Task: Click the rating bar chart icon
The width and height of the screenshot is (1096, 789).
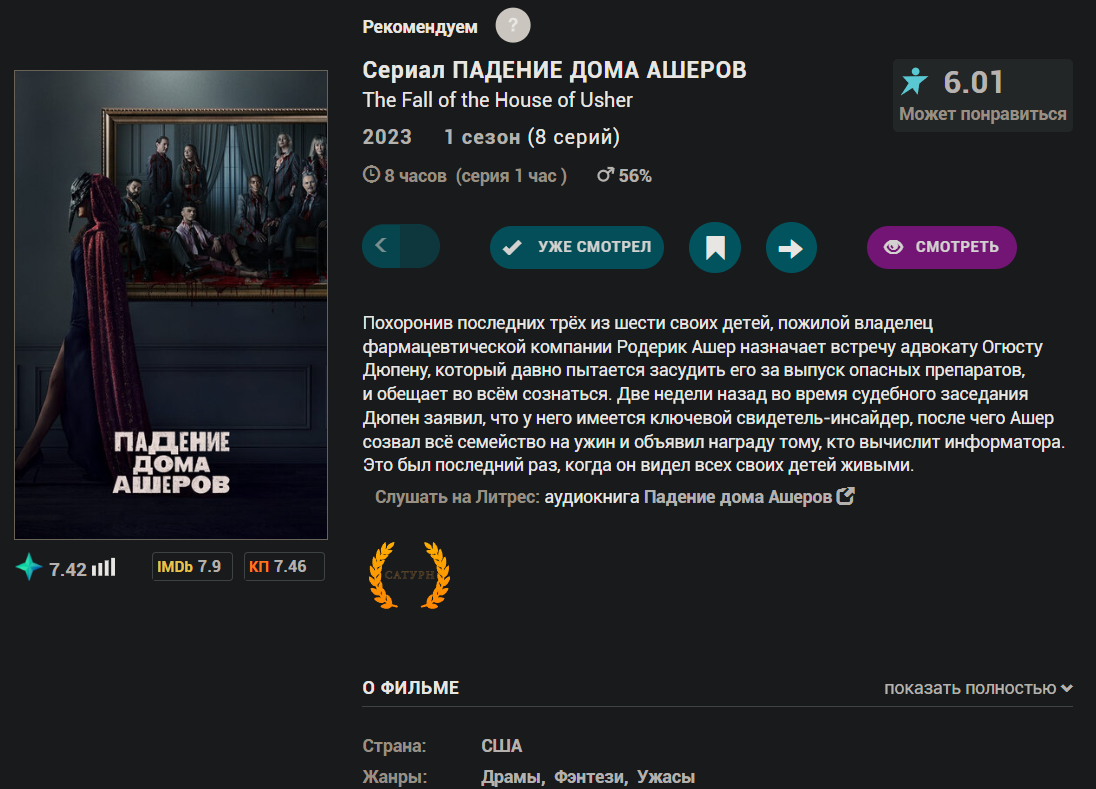Action: tap(103, 567)
